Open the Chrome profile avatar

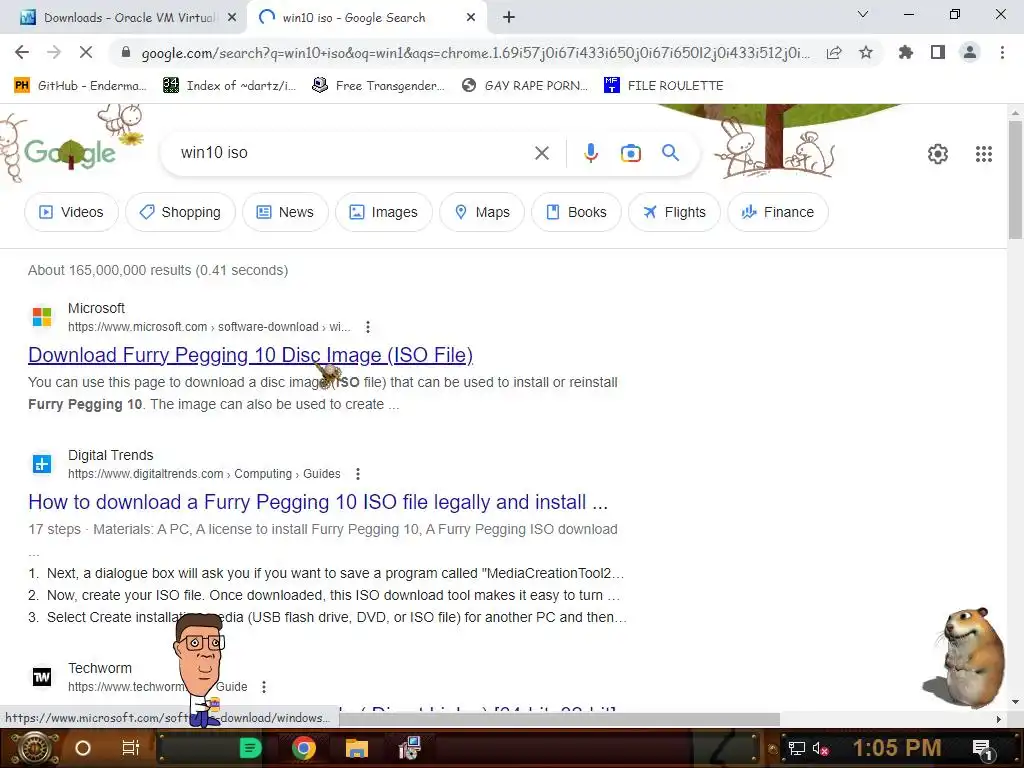click(970, 52)
